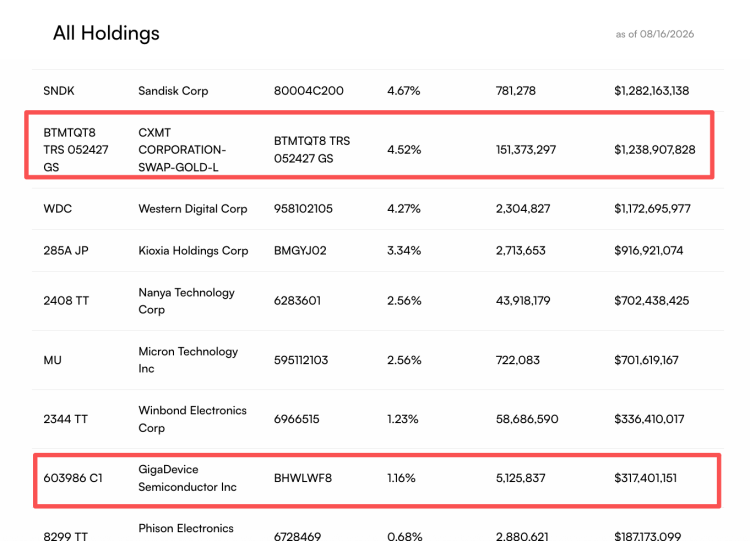Click the 2344 TT ticker cell
Screen dimensions: 750x541
coord(66,420)
